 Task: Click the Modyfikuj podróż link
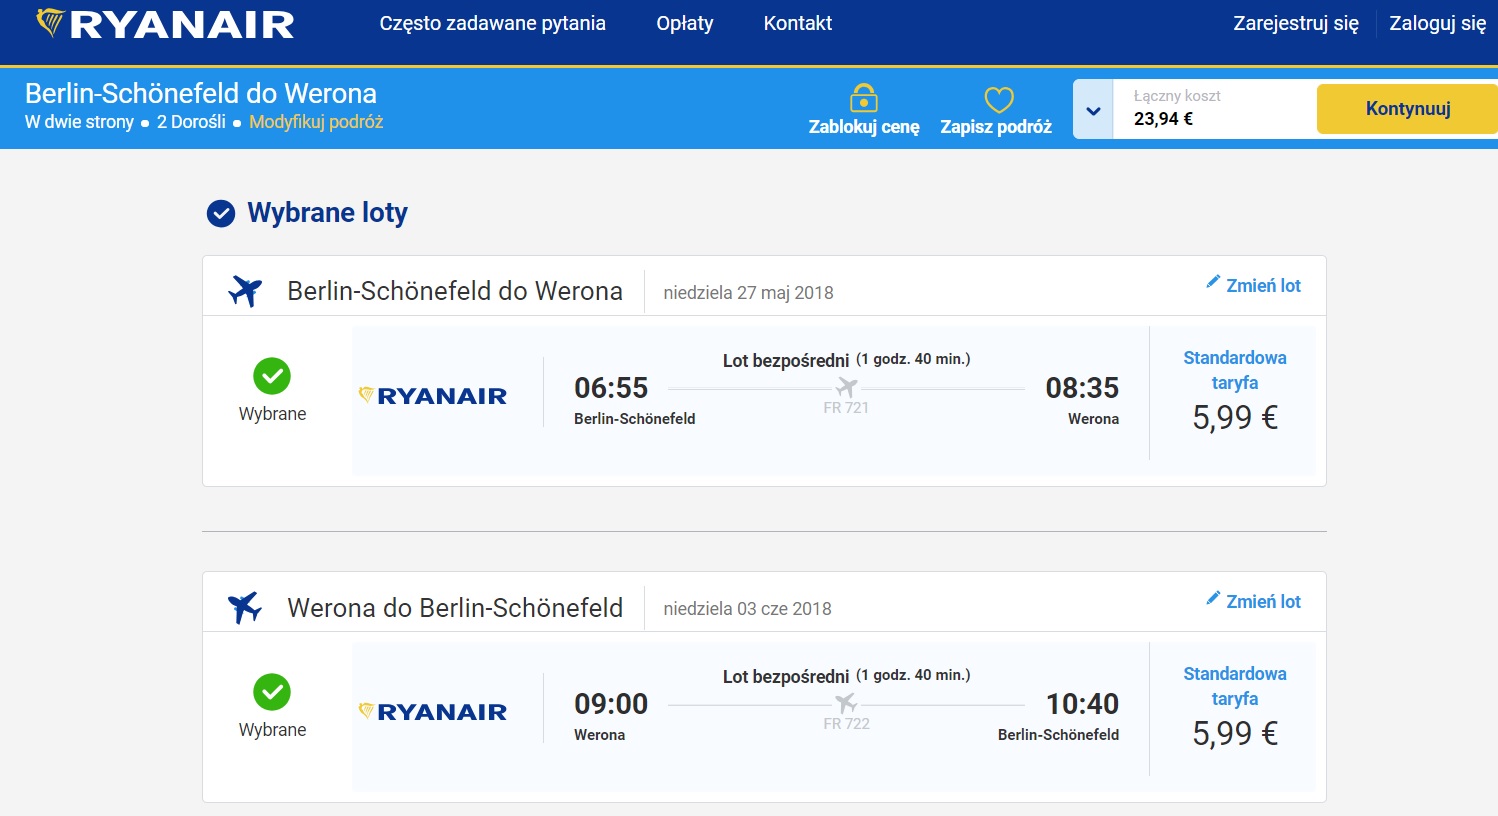316,122
